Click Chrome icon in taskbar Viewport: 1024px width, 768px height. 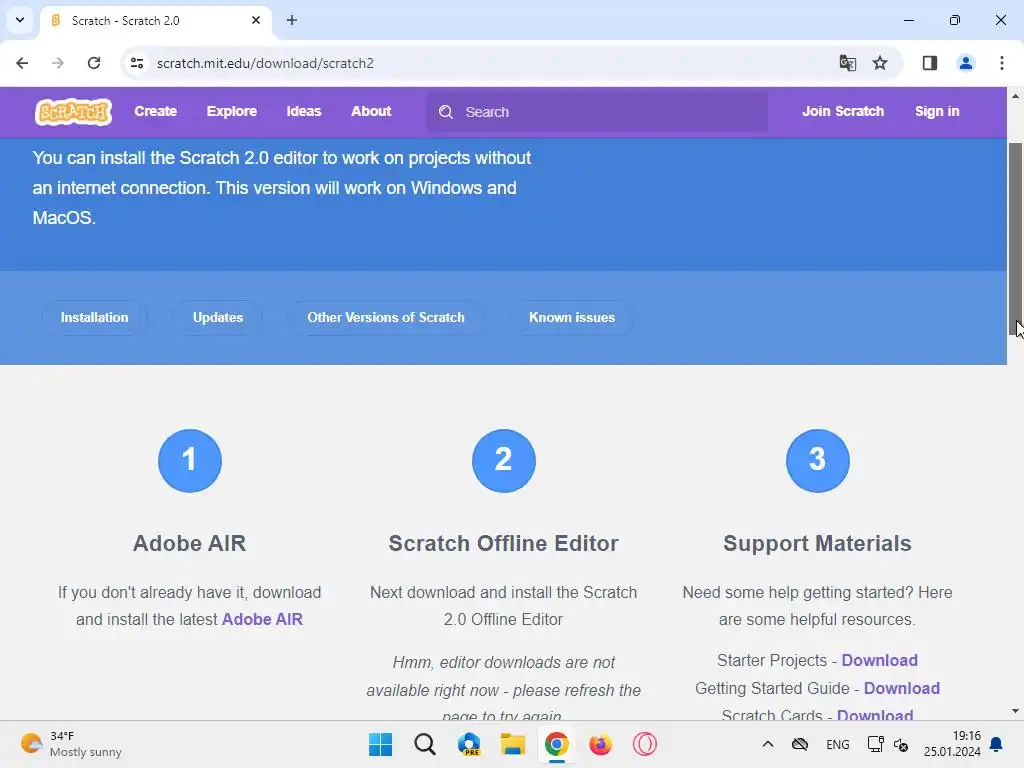tap(556, 744)
